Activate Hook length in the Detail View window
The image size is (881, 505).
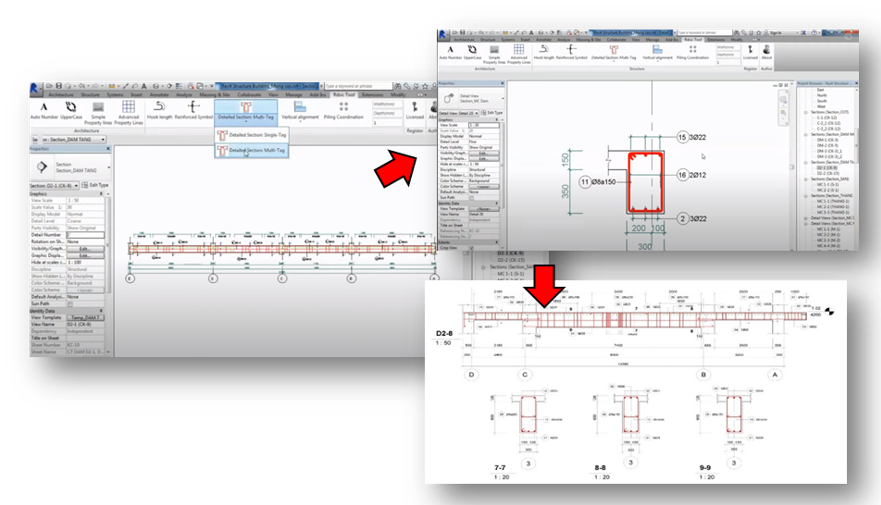pyautogui.click(x=543, y=53)
